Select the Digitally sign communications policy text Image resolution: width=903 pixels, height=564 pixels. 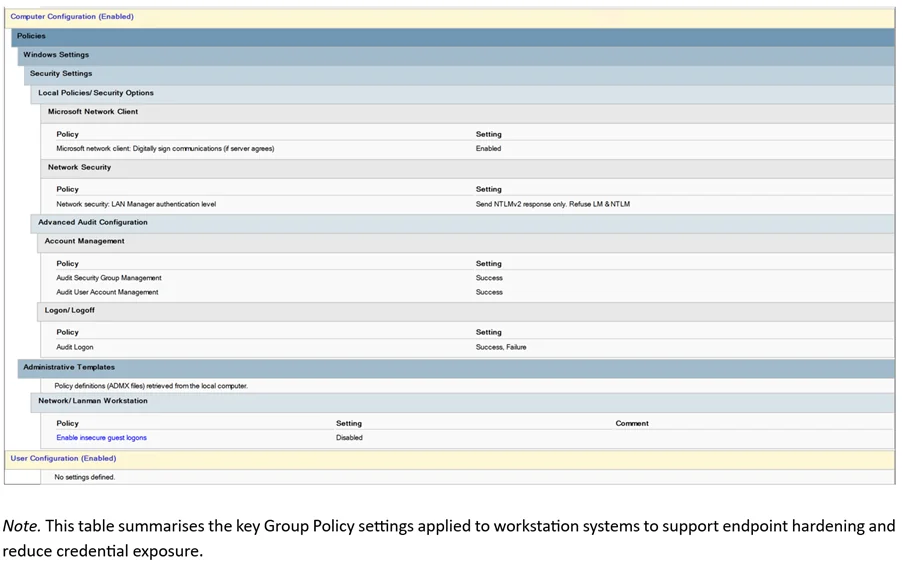[x=165, y=149]
